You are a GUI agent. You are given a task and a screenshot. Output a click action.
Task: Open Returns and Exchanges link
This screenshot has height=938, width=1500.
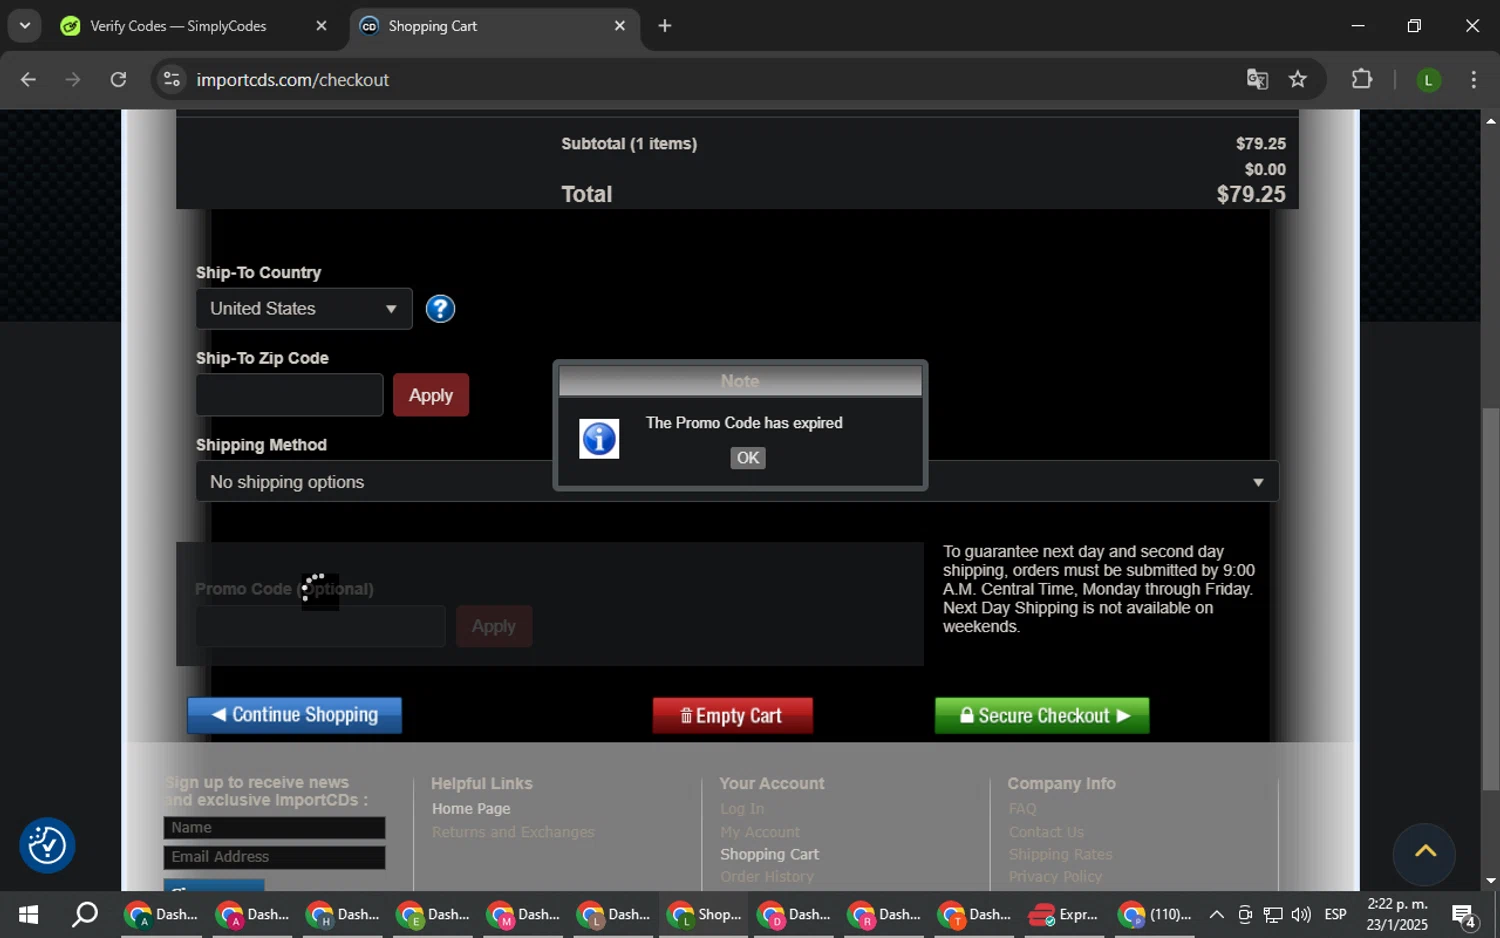point(513,832)
